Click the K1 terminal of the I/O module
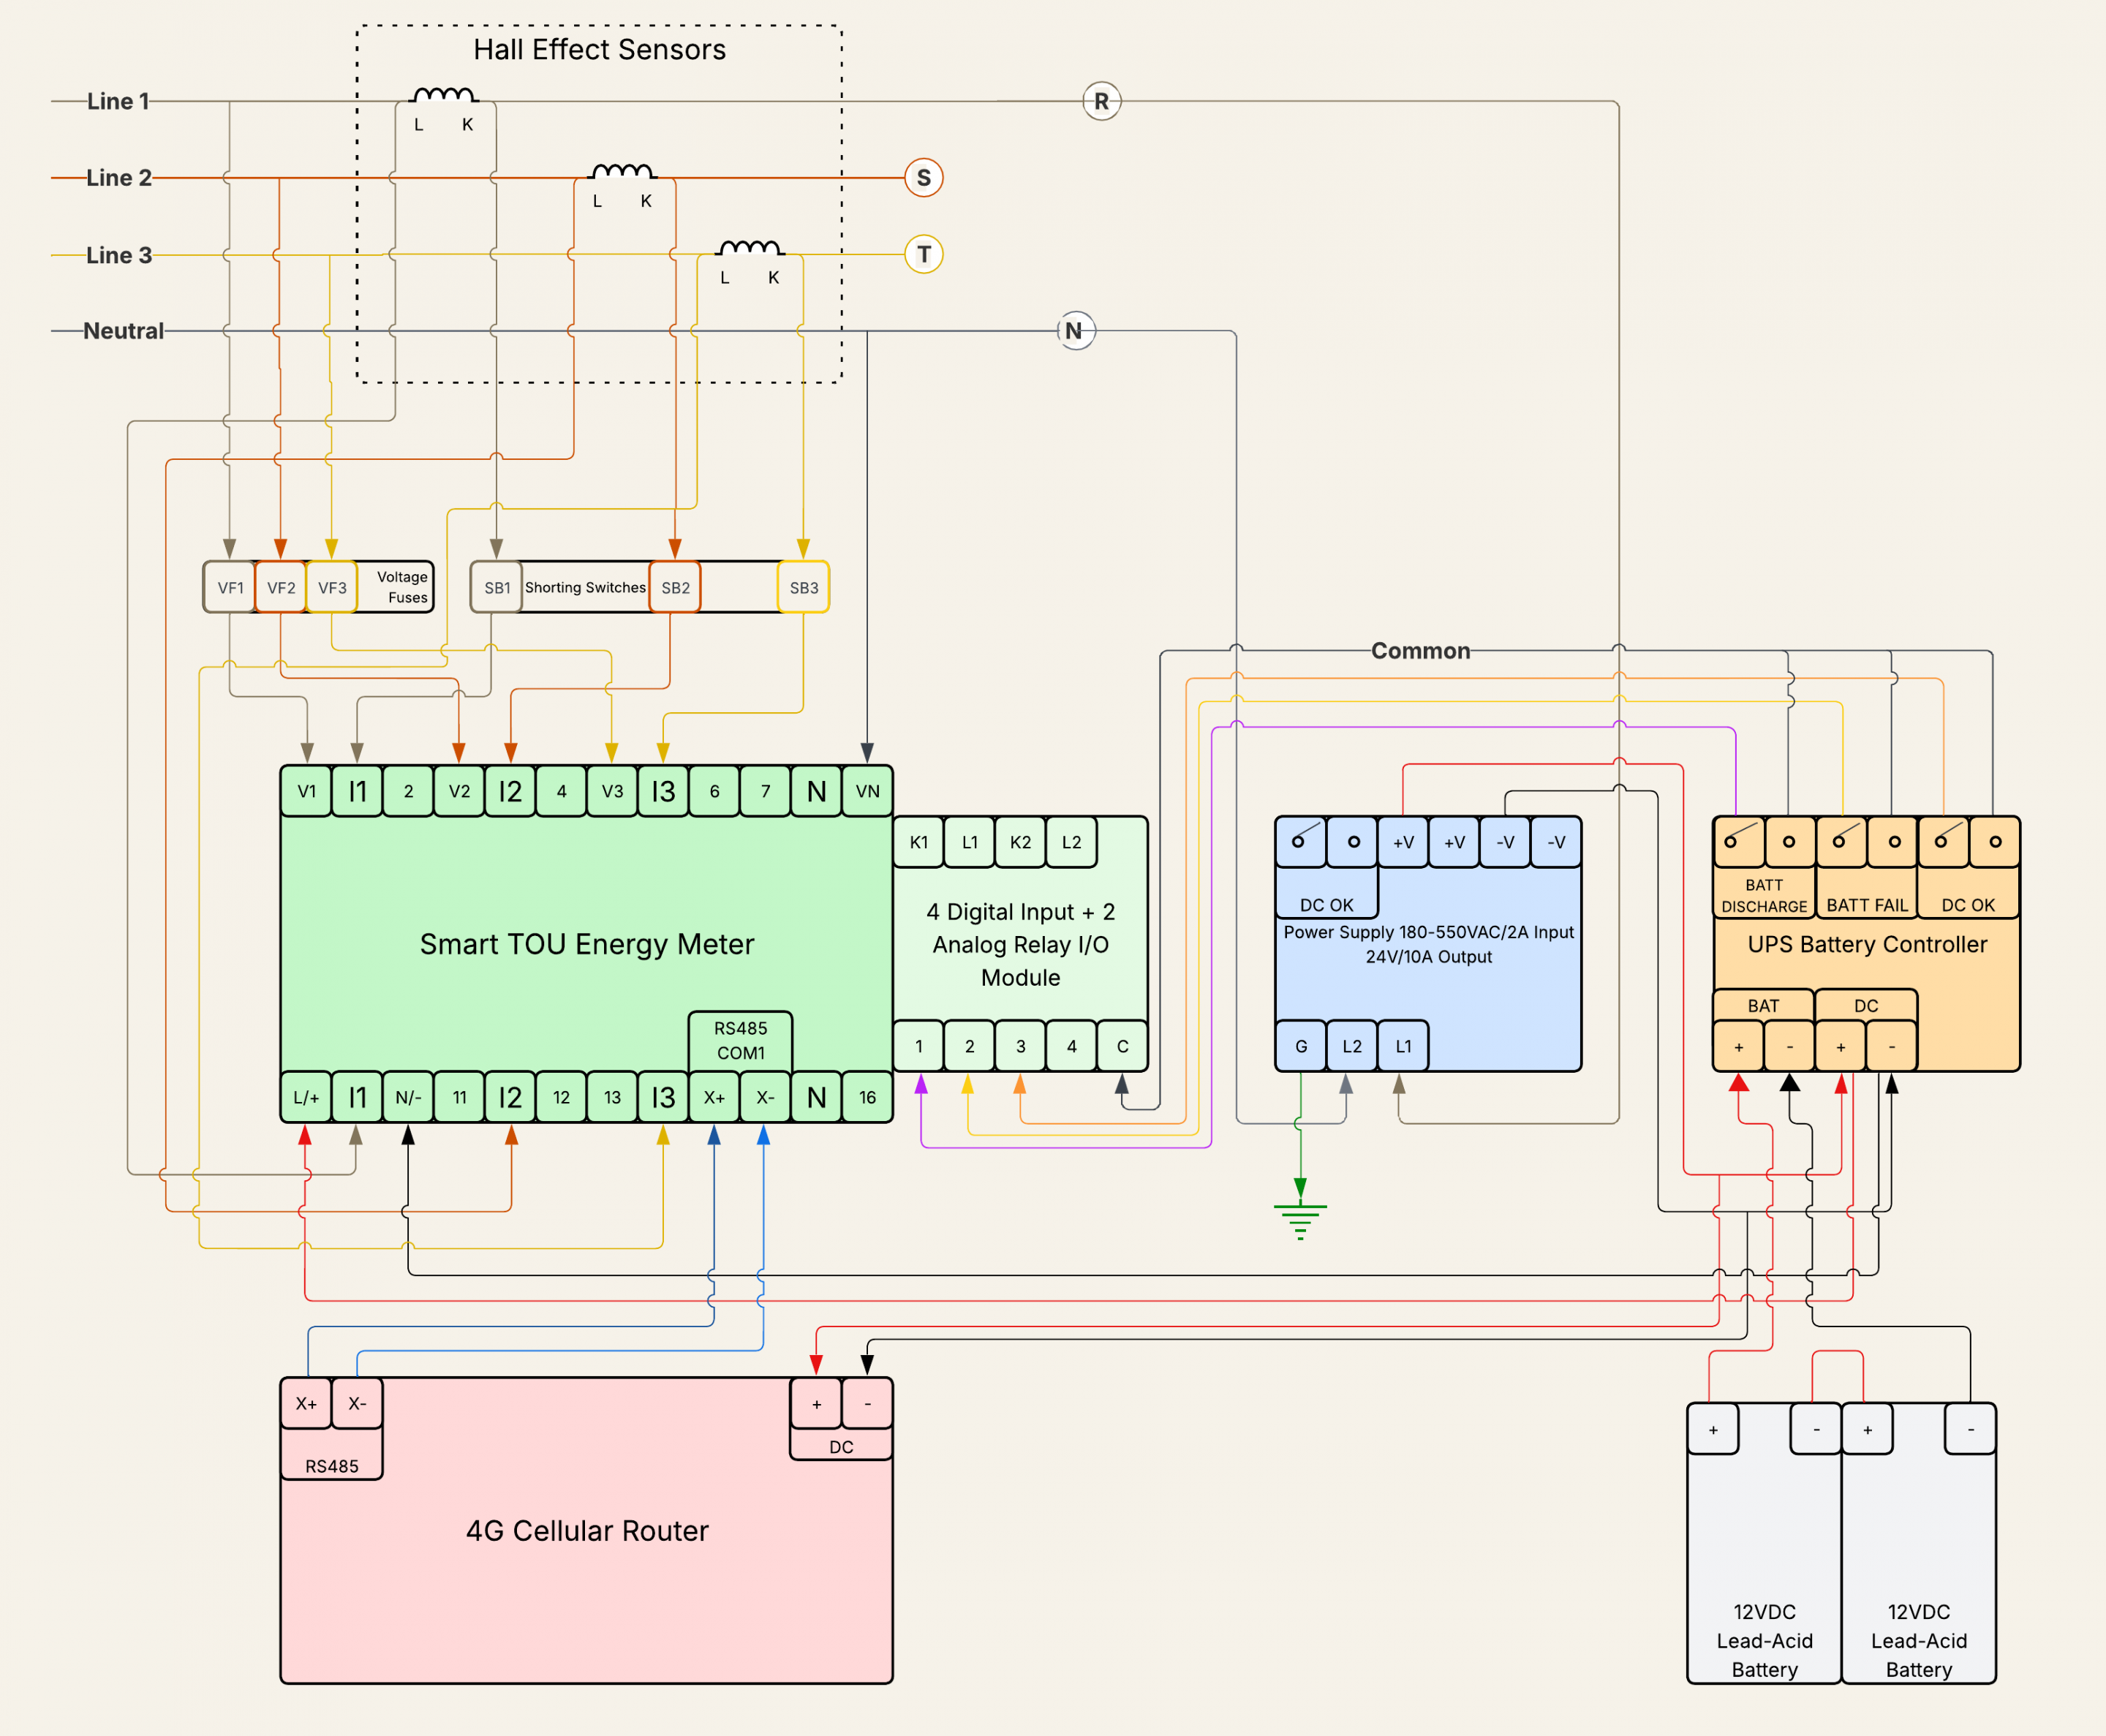This screenshot has width=2106, height=1736. (919, 842)
